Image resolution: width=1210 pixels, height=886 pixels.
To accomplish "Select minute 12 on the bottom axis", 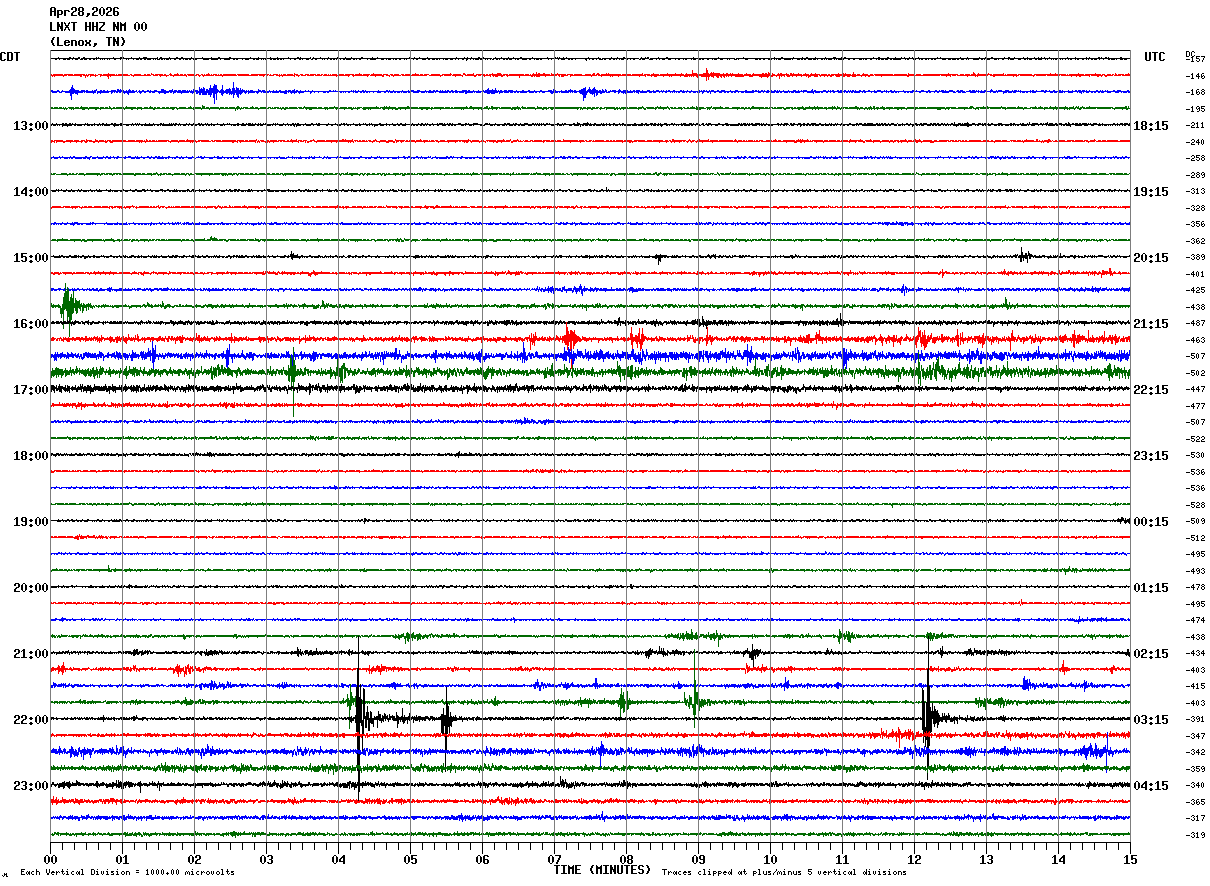I will pos(914,860).
